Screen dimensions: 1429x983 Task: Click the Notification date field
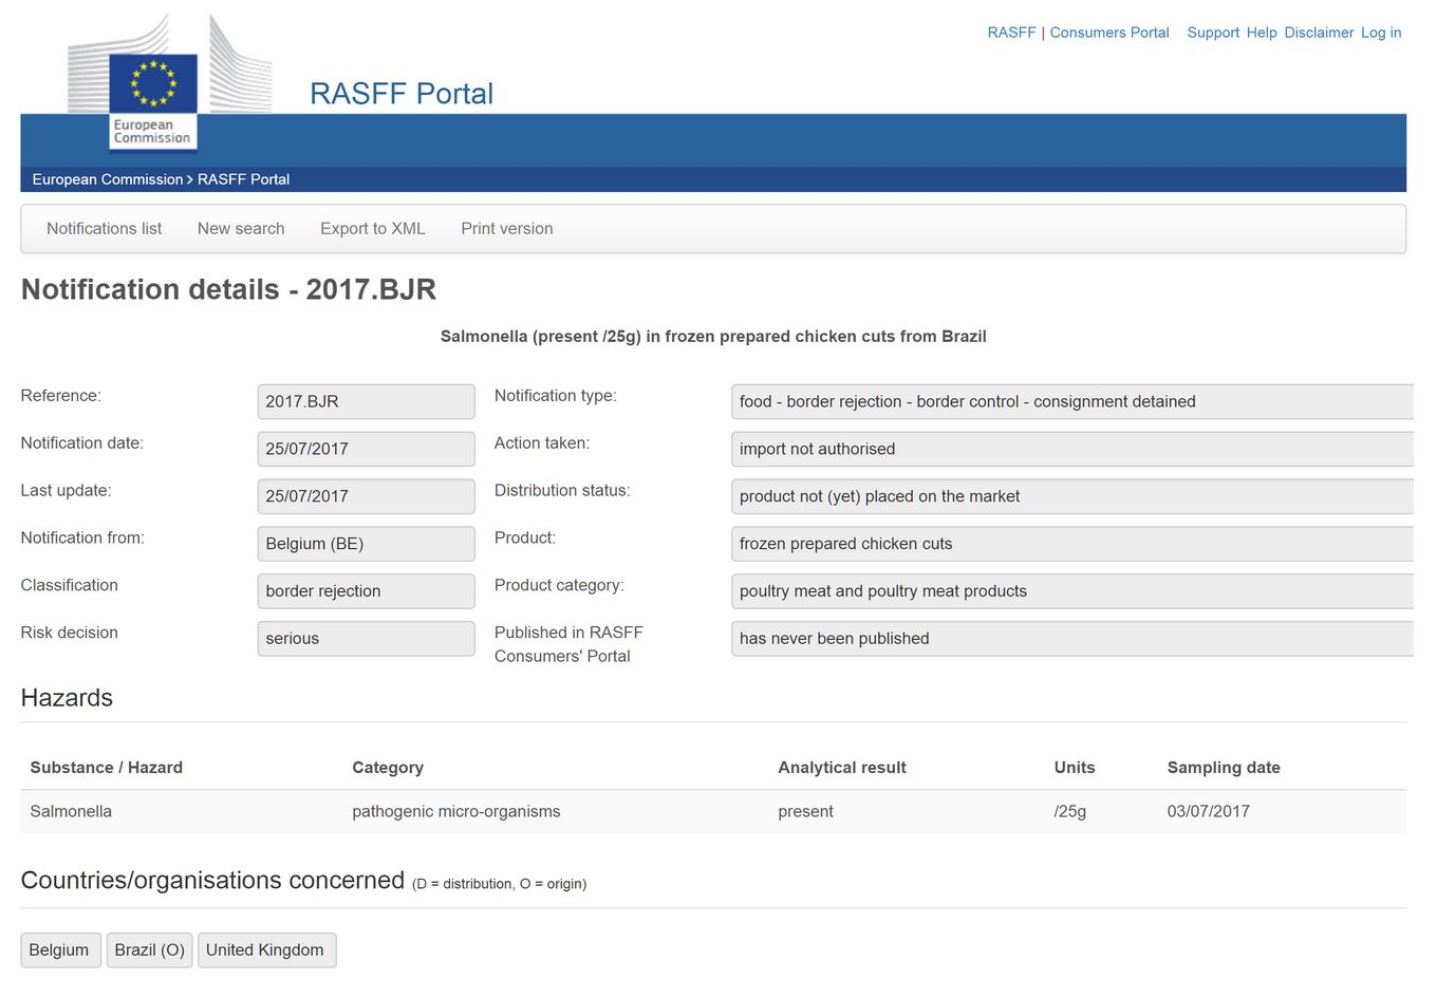(x=366, y=449)
